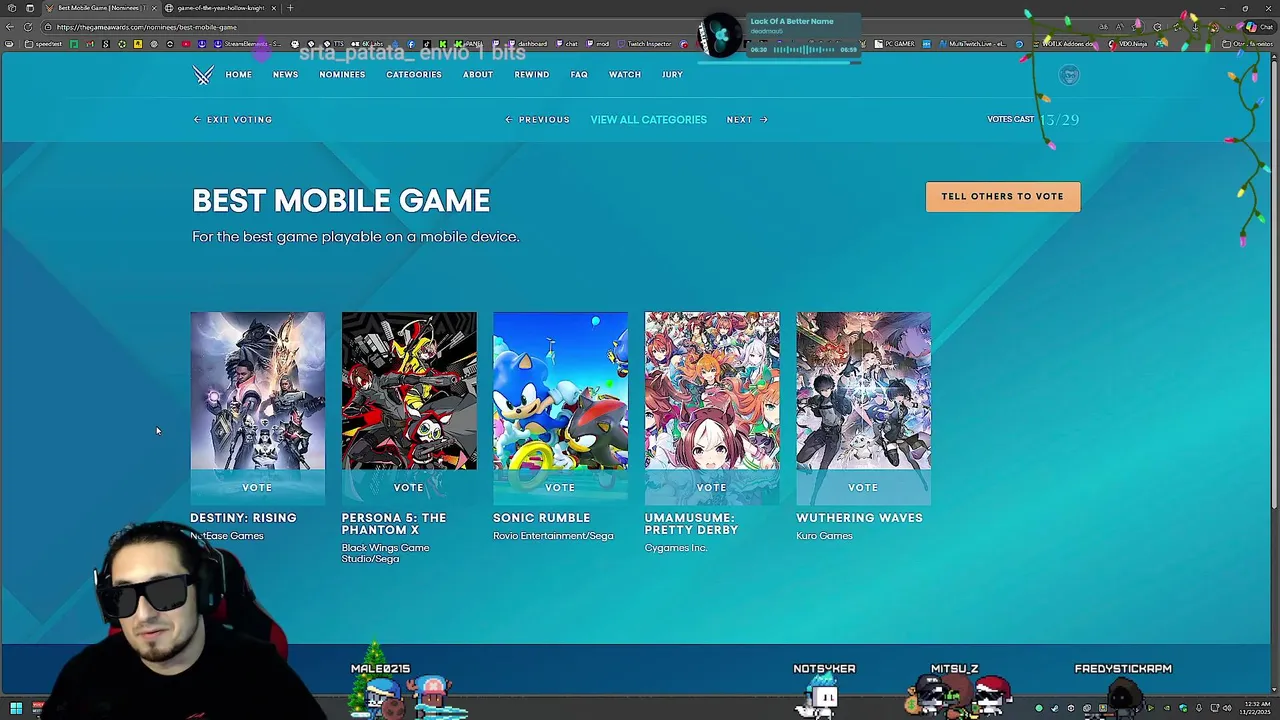Open the CATEGORIES nav item
The image size is (1280, 720).
pyautogui.click(x=414, y=75)
